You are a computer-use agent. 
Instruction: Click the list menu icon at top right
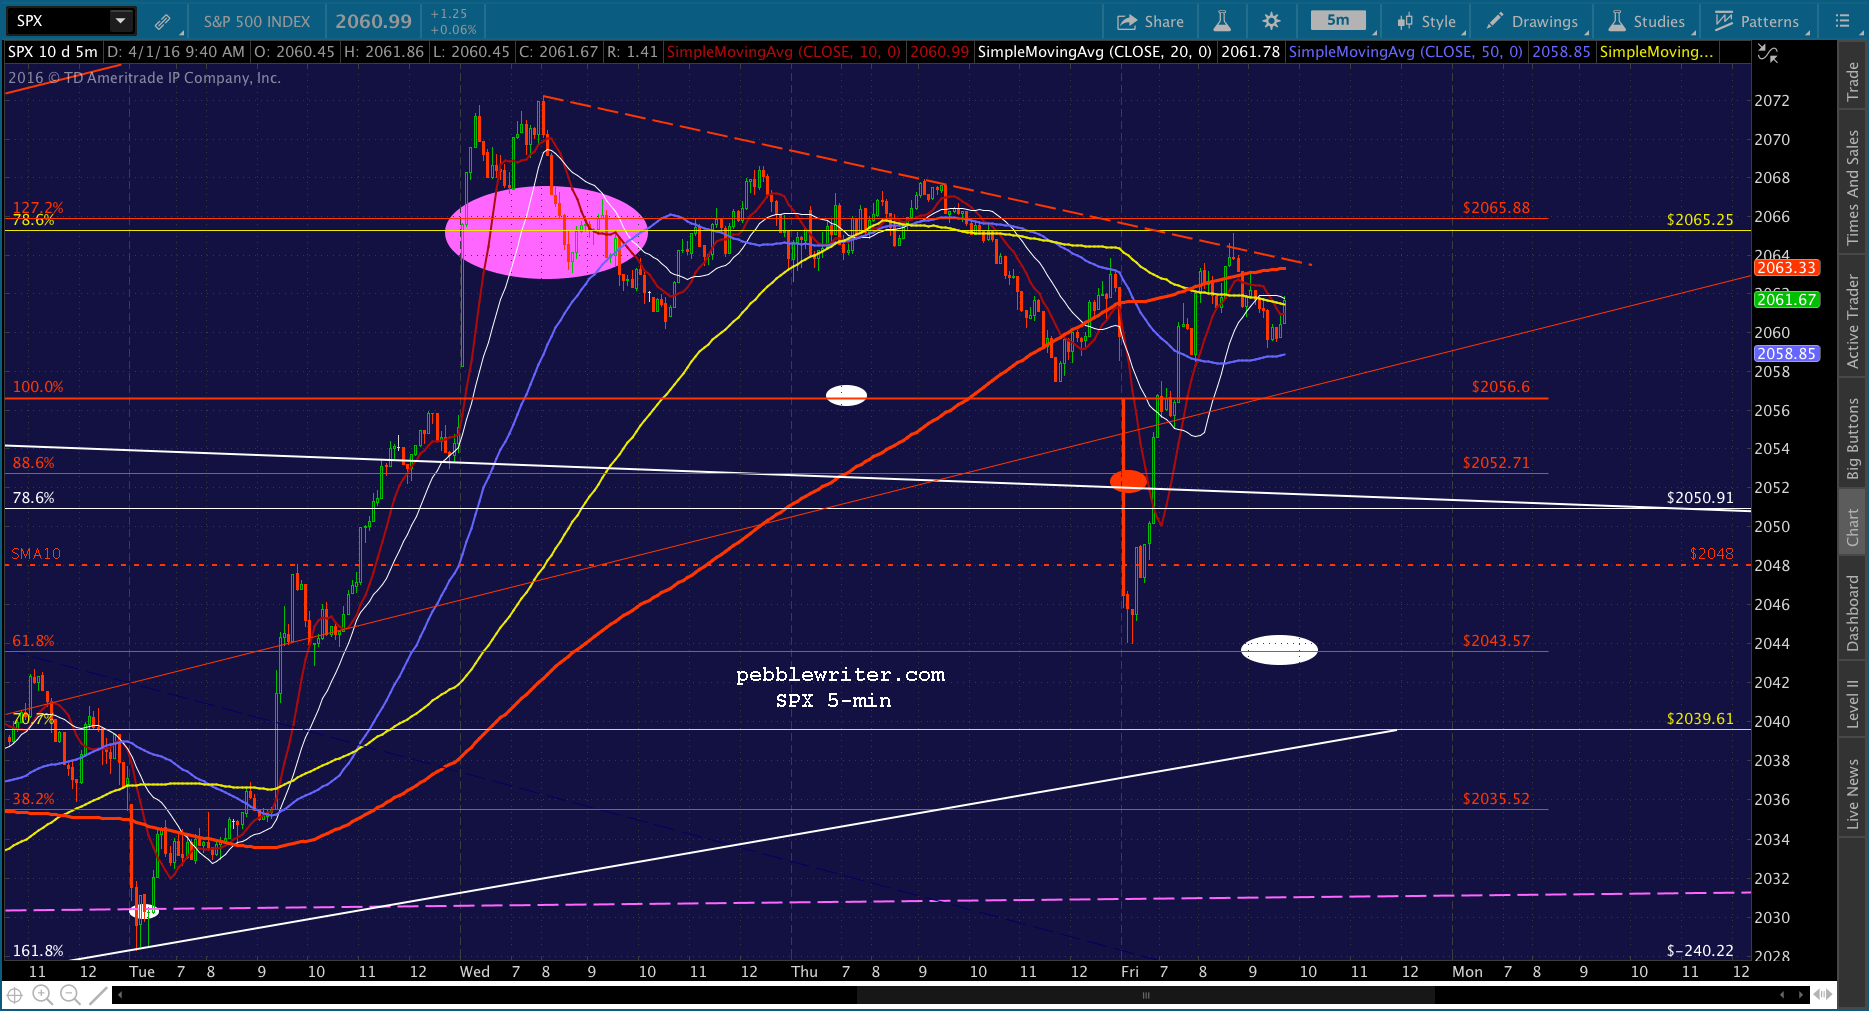tap(1843, 21)
